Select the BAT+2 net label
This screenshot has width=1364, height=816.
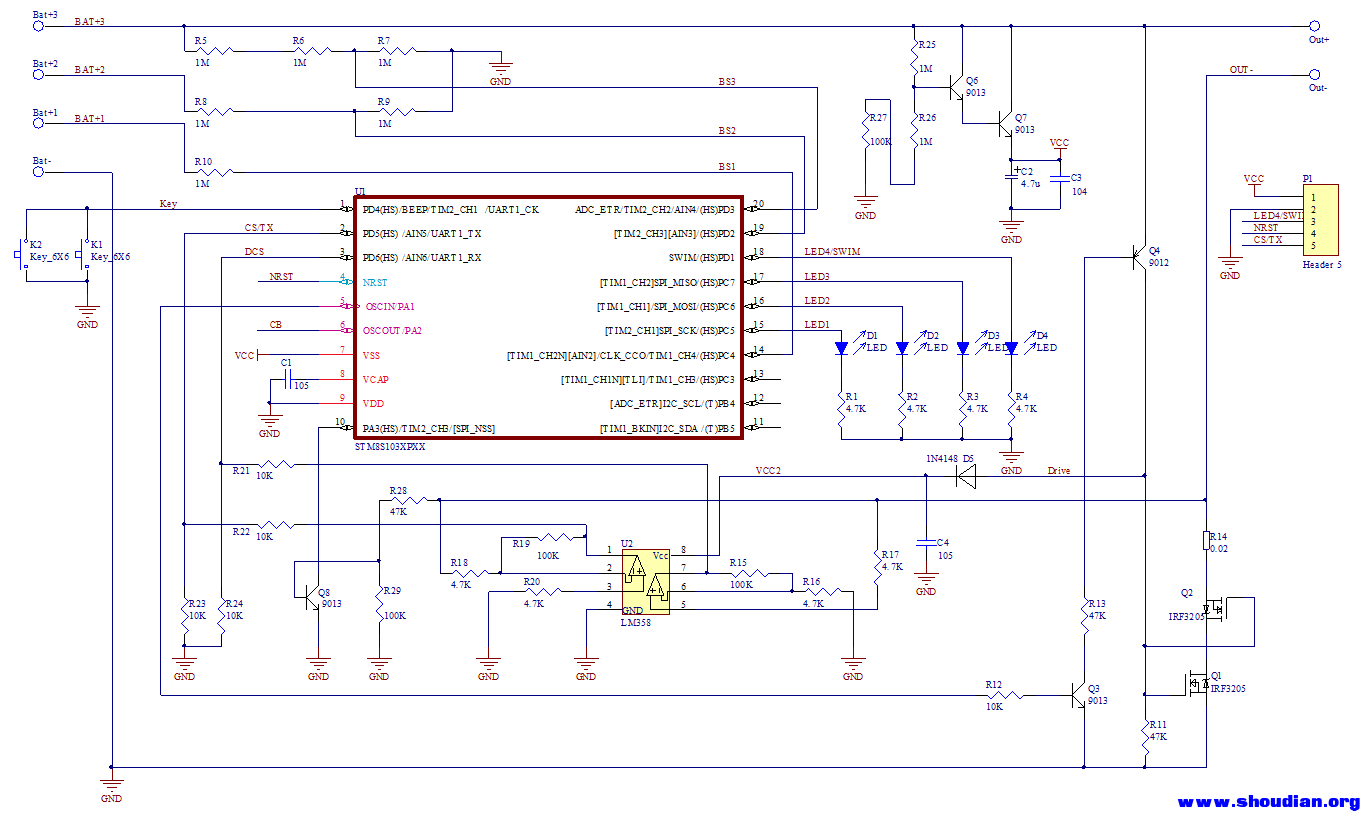click(x=89, y=70)
